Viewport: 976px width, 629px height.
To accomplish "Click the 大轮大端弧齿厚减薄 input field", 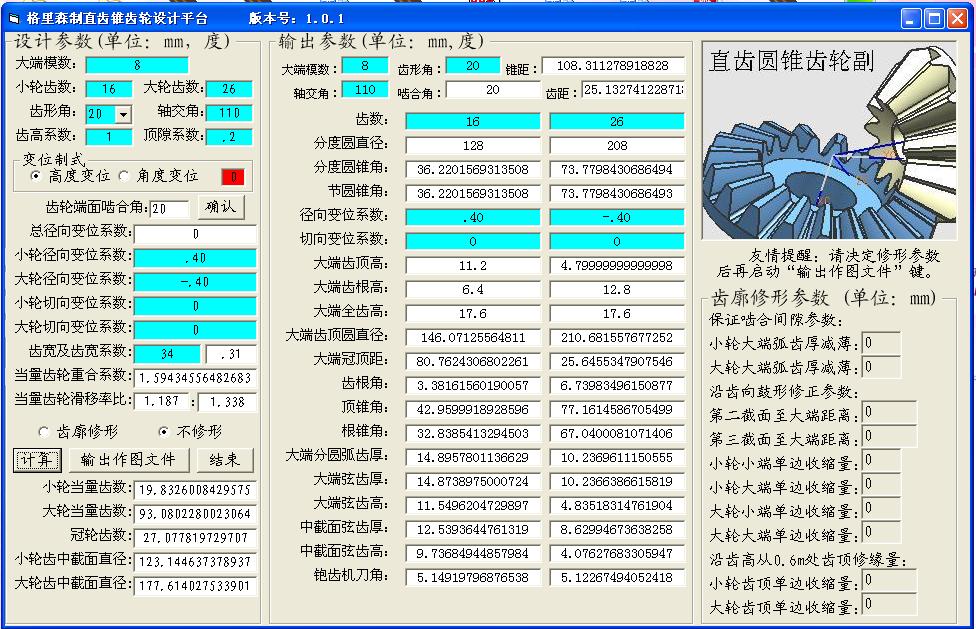I will [881, 367].
